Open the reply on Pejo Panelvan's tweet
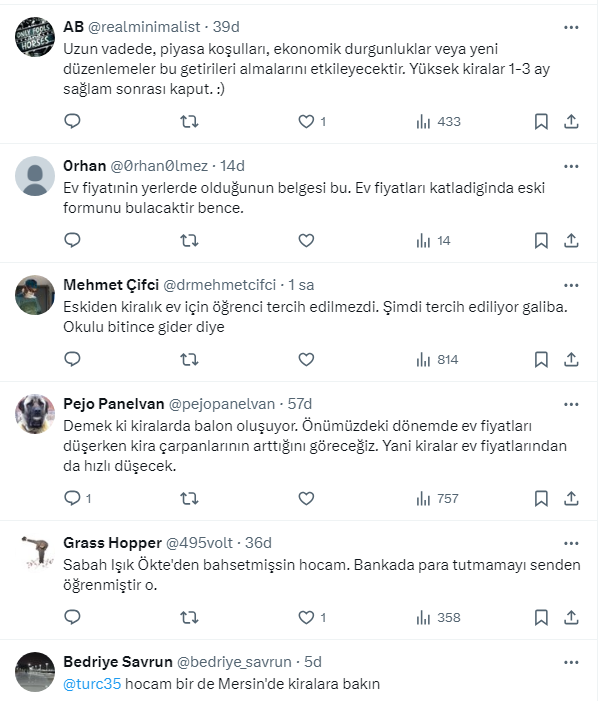 point(72,498)
